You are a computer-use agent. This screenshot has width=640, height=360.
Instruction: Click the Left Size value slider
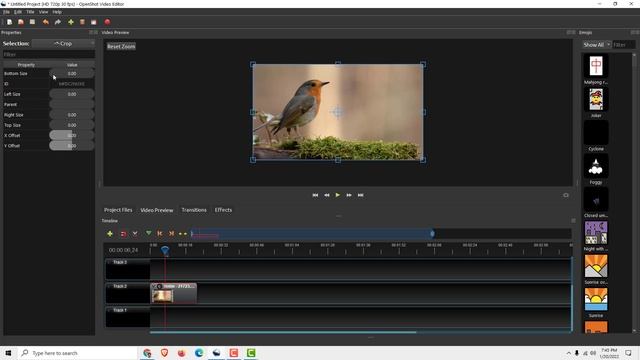(x=72, y=94)
